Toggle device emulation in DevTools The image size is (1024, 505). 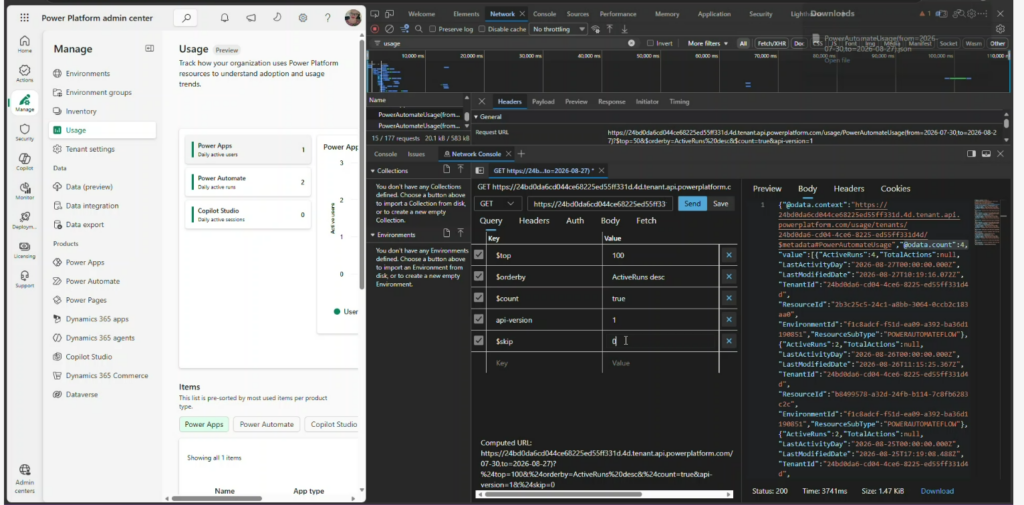coord(389,14)
